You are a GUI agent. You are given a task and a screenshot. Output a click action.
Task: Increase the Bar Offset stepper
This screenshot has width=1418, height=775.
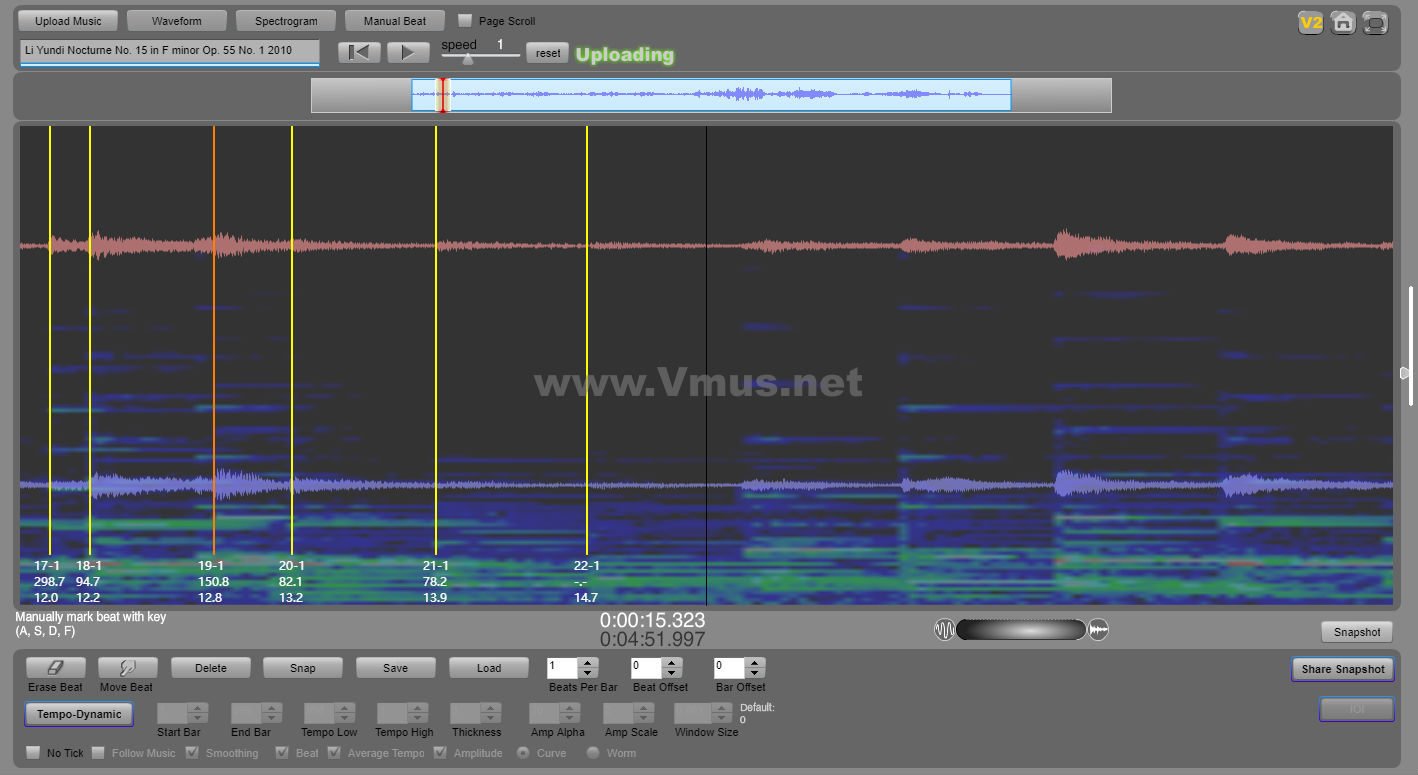click(755, 663)
